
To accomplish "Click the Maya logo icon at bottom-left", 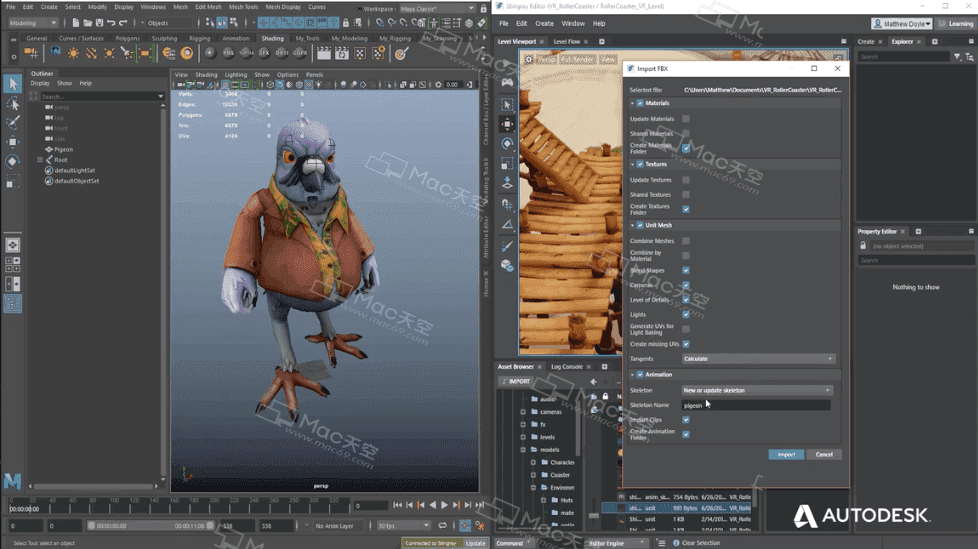I will click(12, 481).
